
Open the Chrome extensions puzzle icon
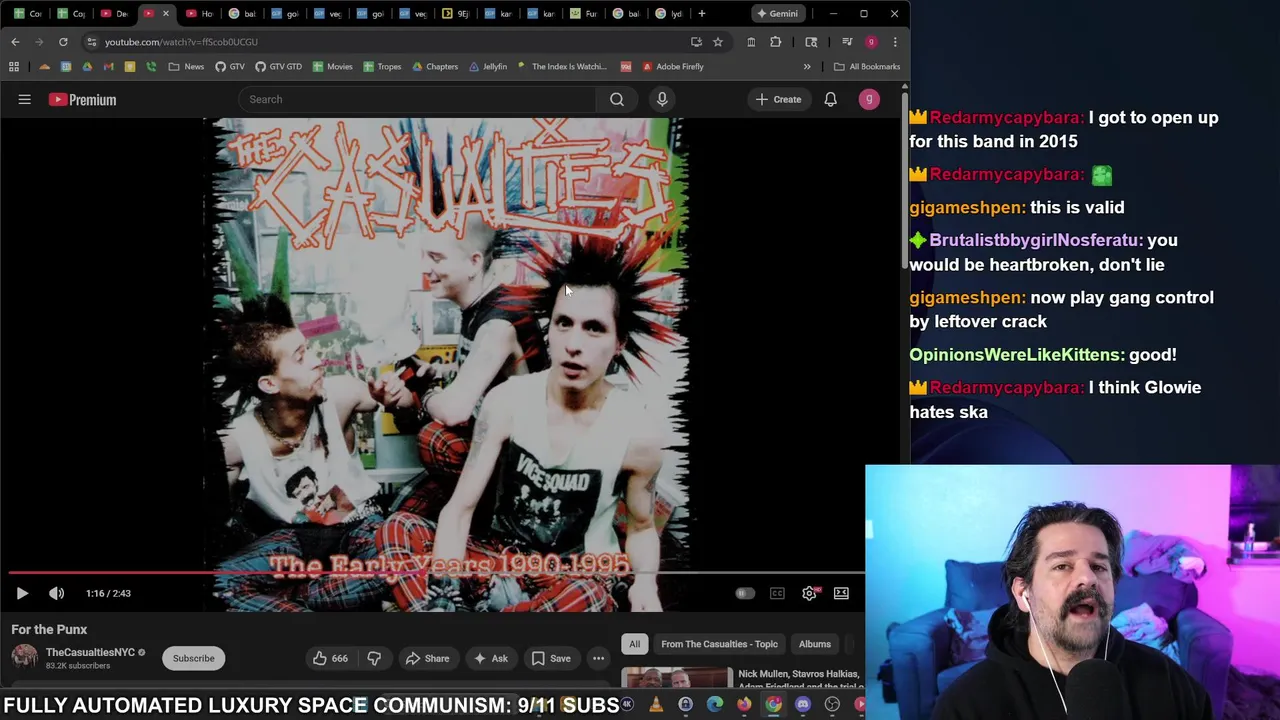(x=776, y=42)
